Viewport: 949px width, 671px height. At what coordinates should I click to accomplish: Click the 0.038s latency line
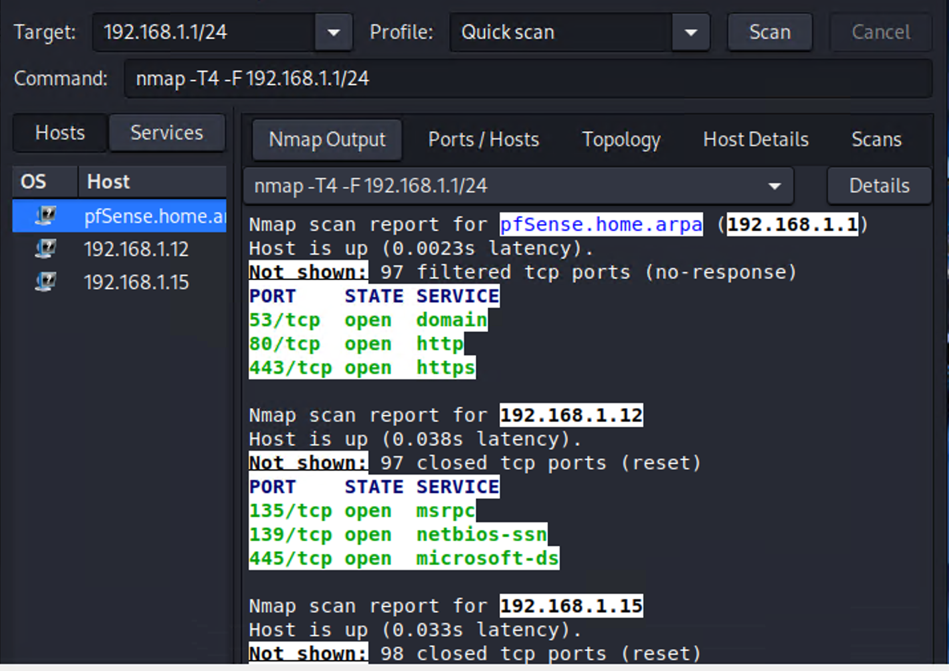coord(415,439)
